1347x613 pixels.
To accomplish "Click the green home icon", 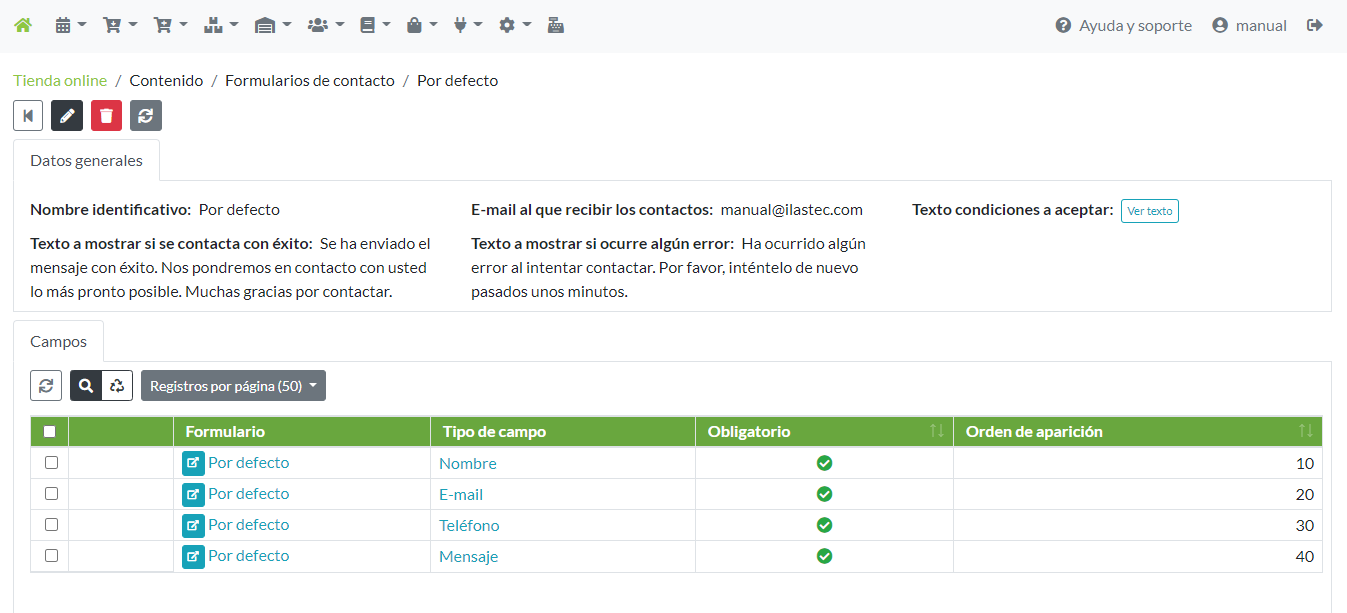I will [x=22, y=25].
